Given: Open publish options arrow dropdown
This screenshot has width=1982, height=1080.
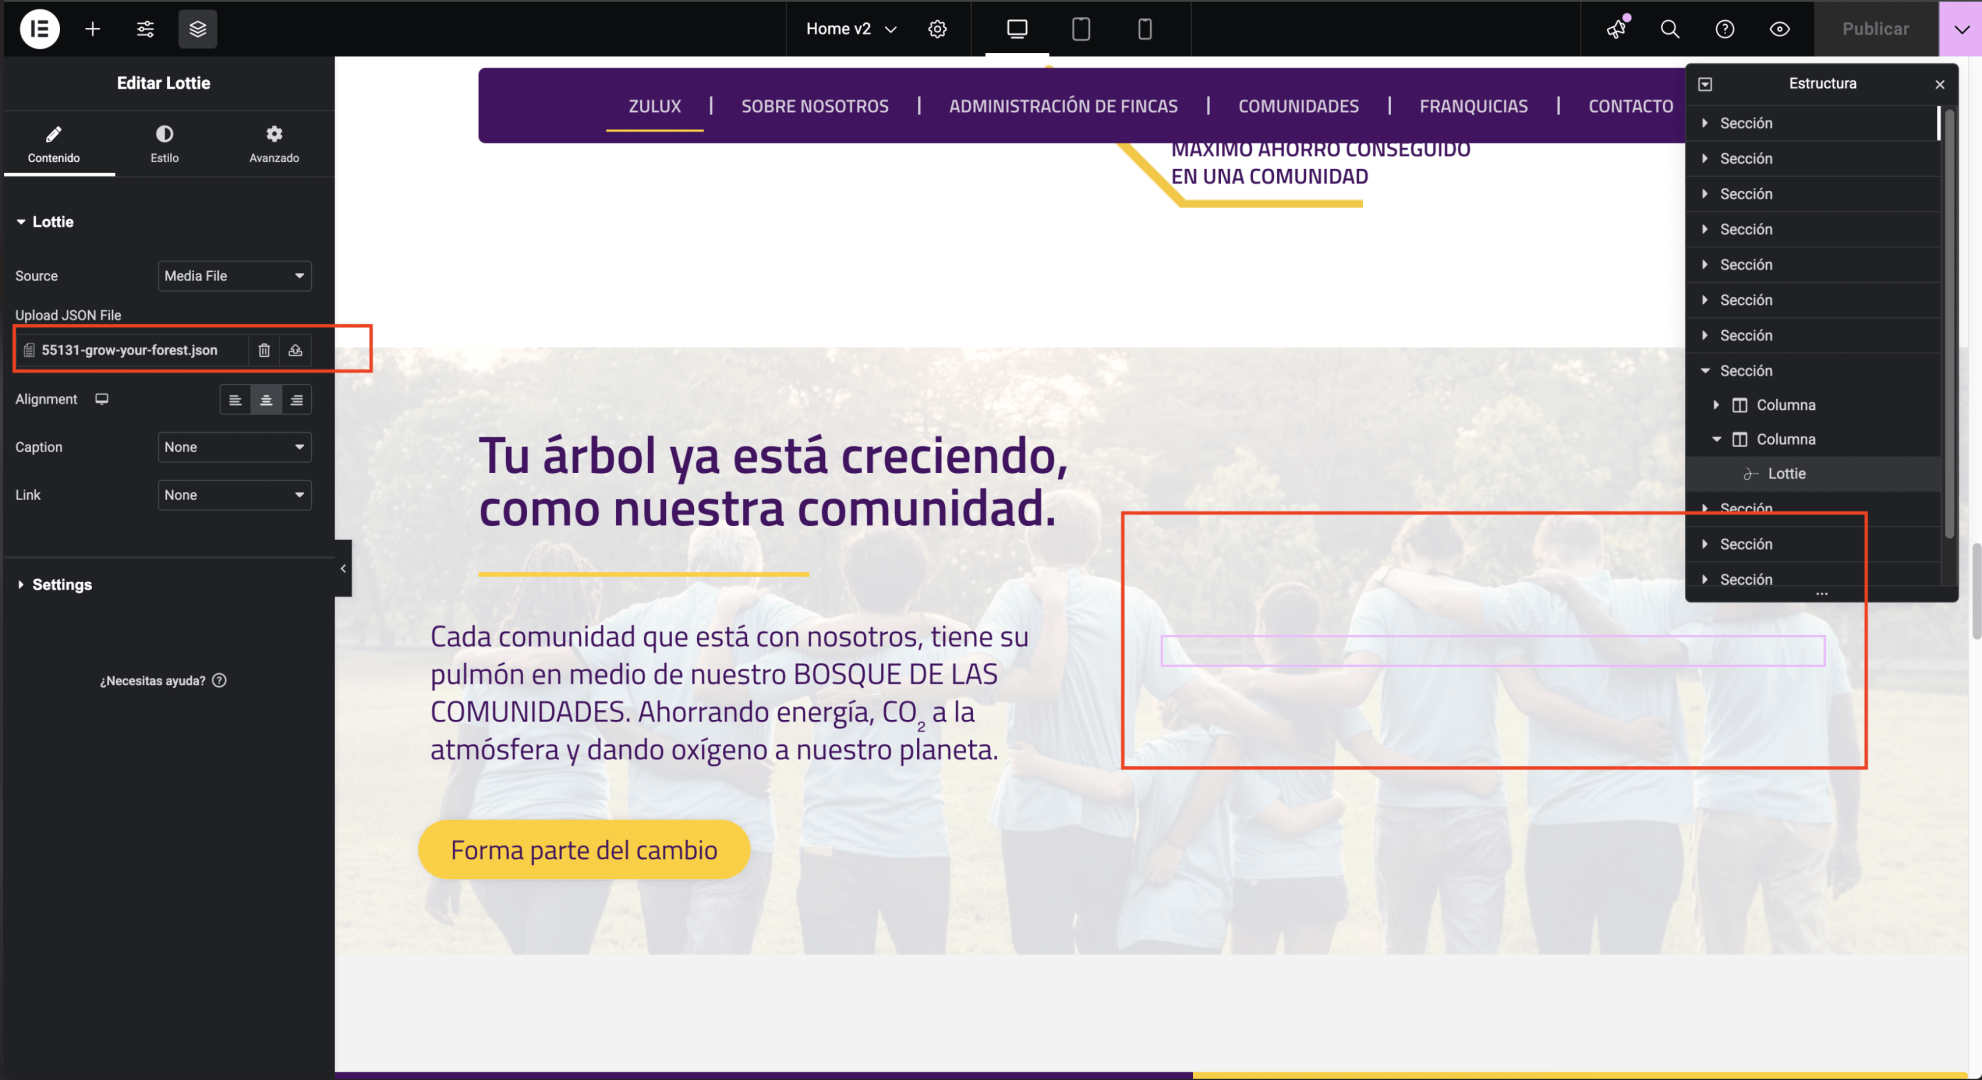Looking at the screenshot, I should 1961,29.
